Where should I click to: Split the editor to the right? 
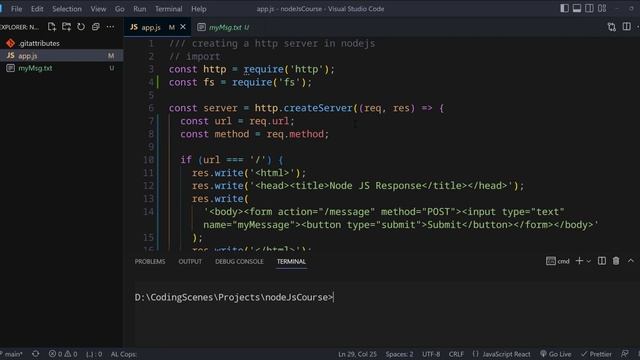626,27
